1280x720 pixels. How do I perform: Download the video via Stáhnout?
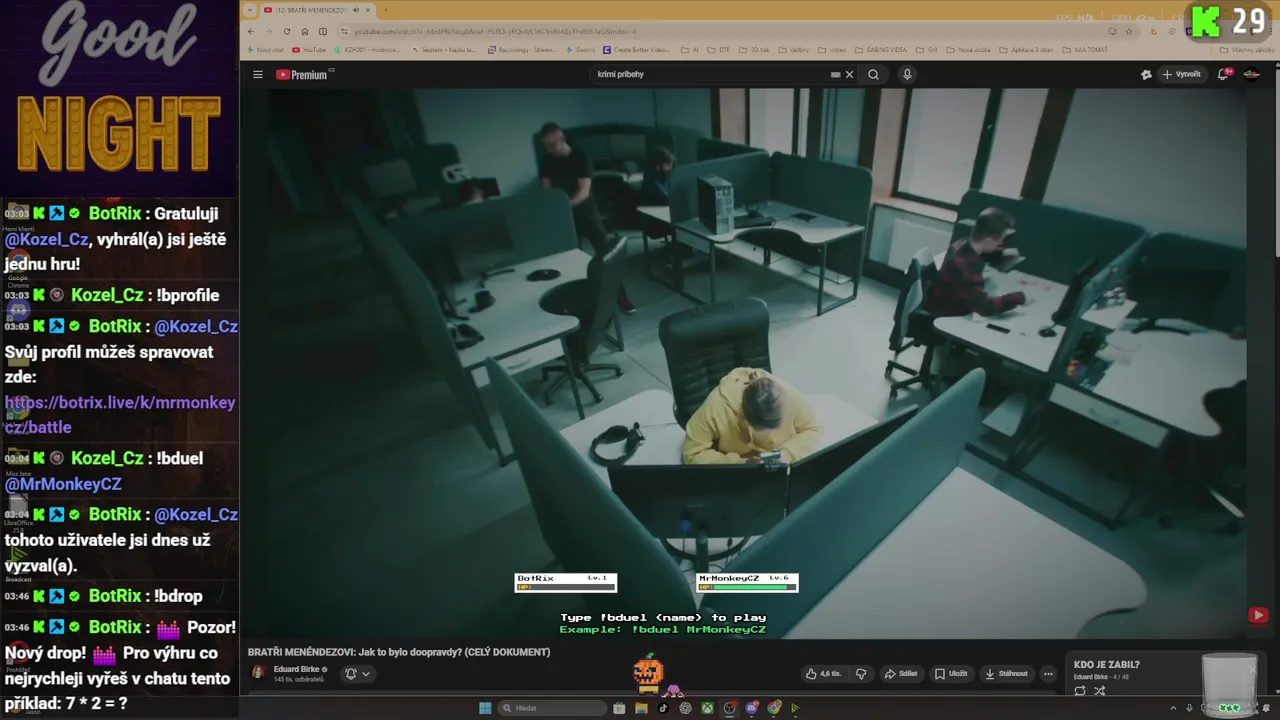tap(1006, 674)
